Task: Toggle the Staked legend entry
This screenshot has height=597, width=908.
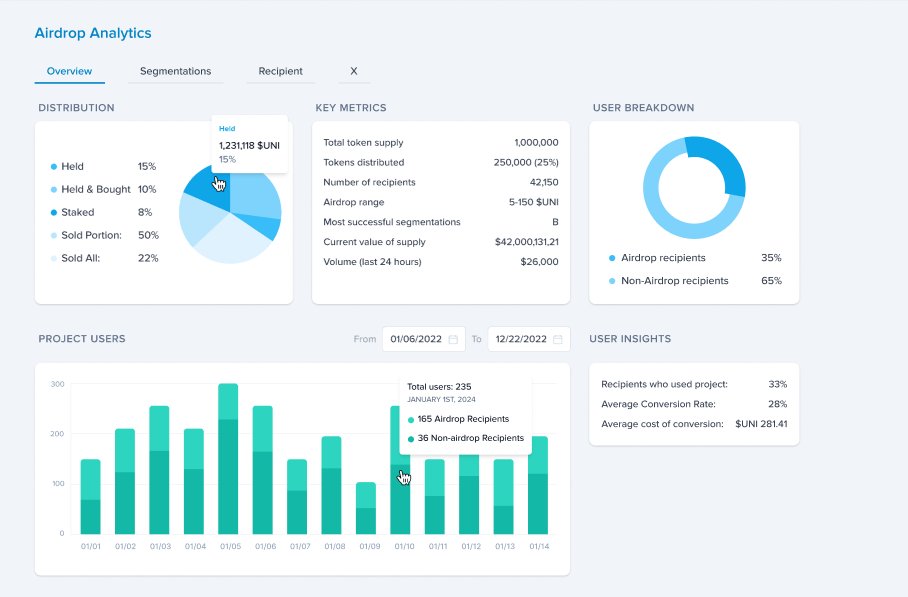Action: (79, 212)
